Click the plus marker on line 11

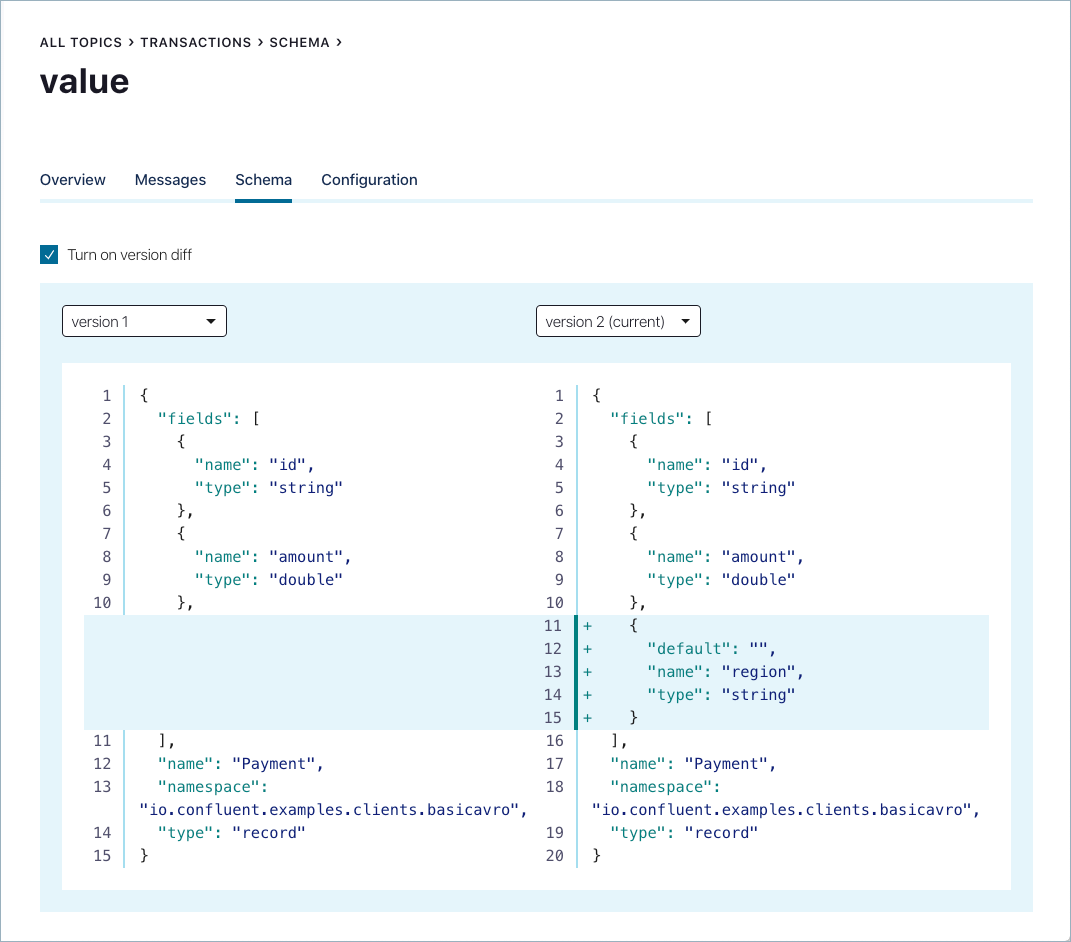[587, 625]
